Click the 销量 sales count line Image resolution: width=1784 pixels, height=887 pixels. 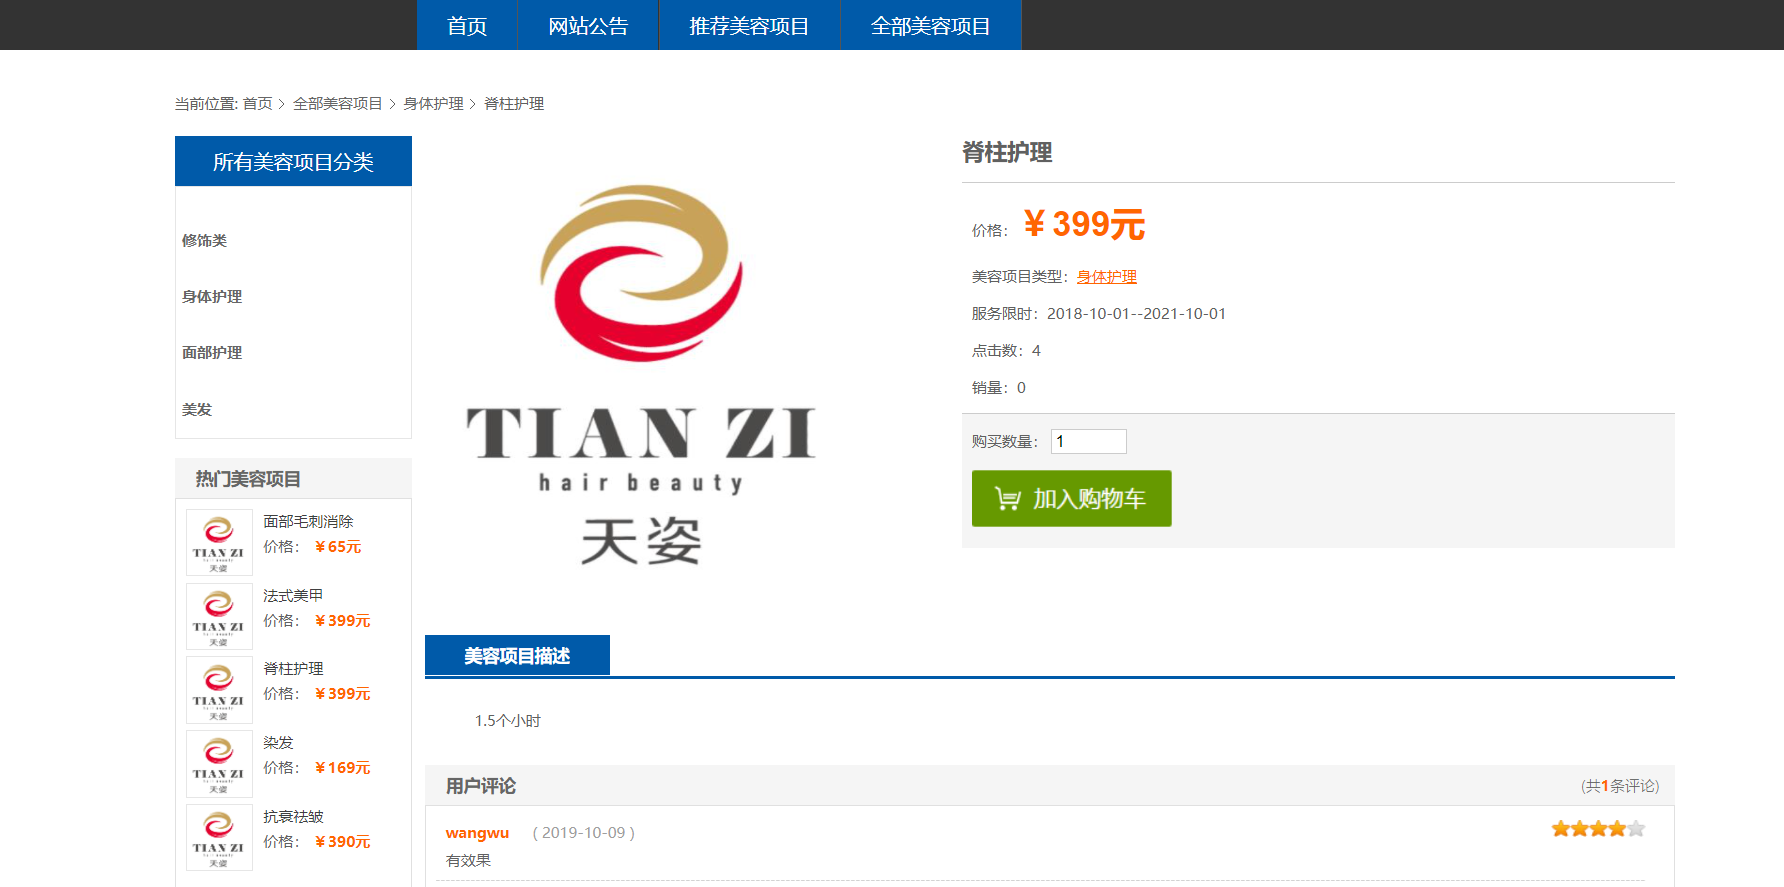point(999,387)
